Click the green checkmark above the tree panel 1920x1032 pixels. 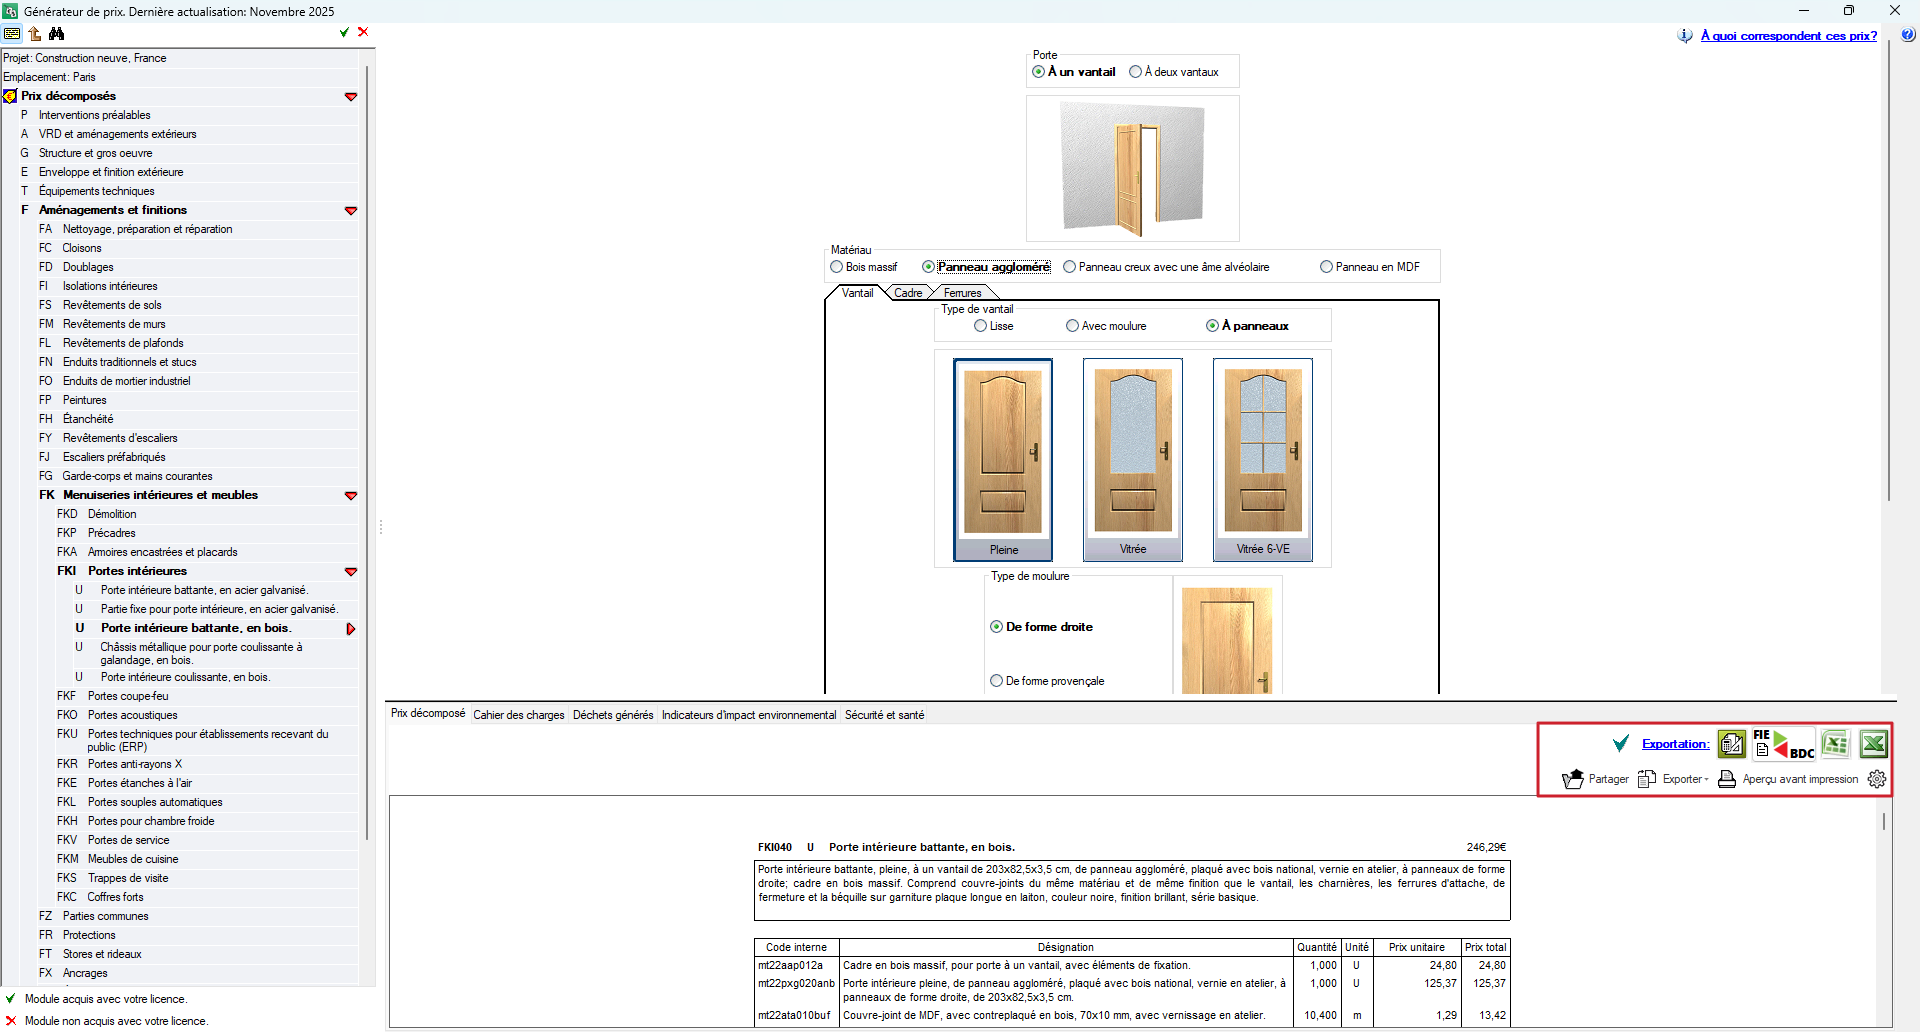[344, 32]
